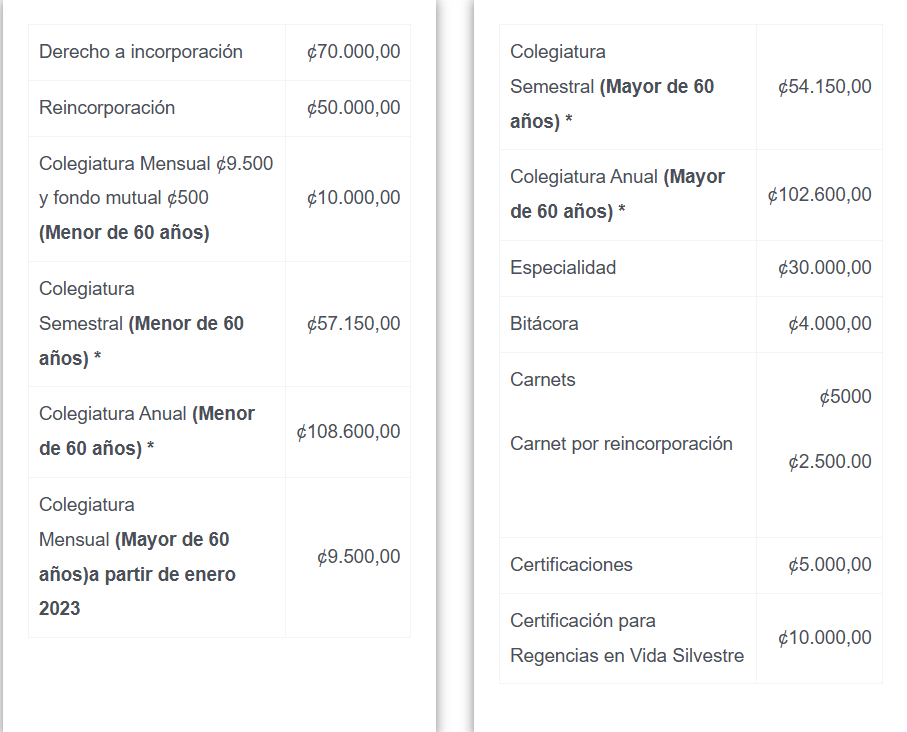The height and width of the screenshot is (732, 907).
Task: Select the ₡70.000,00 price cell
Action: [x=353, y=52]
